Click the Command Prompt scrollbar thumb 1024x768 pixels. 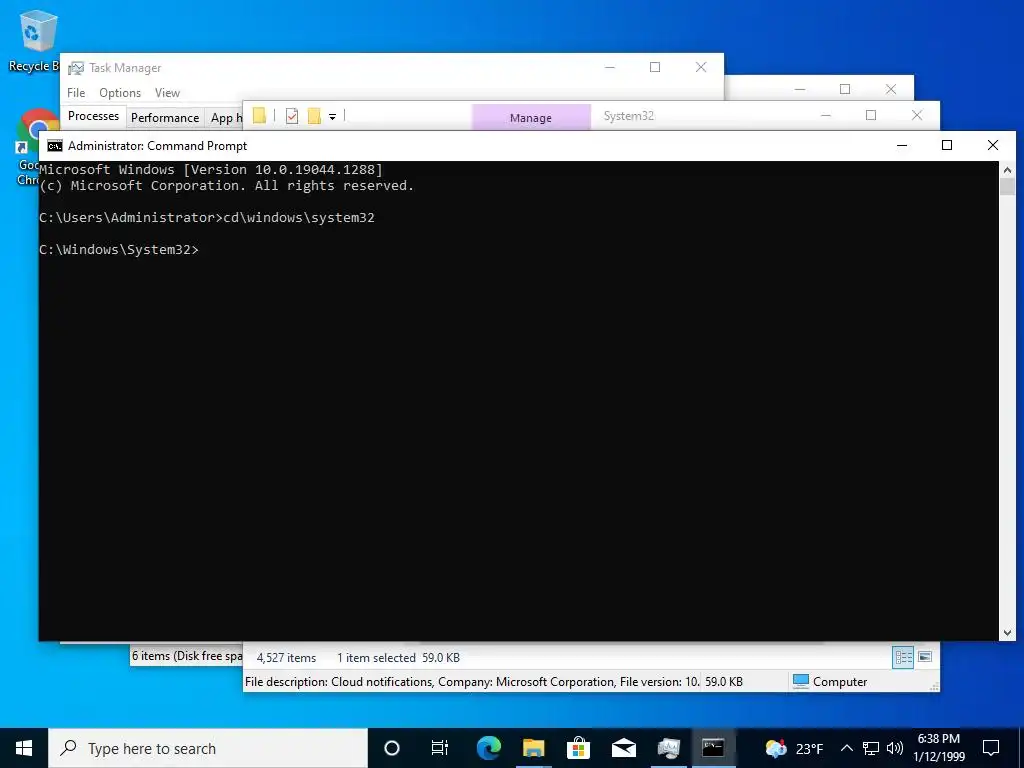pyautogui.click(x=1007, y=187)
